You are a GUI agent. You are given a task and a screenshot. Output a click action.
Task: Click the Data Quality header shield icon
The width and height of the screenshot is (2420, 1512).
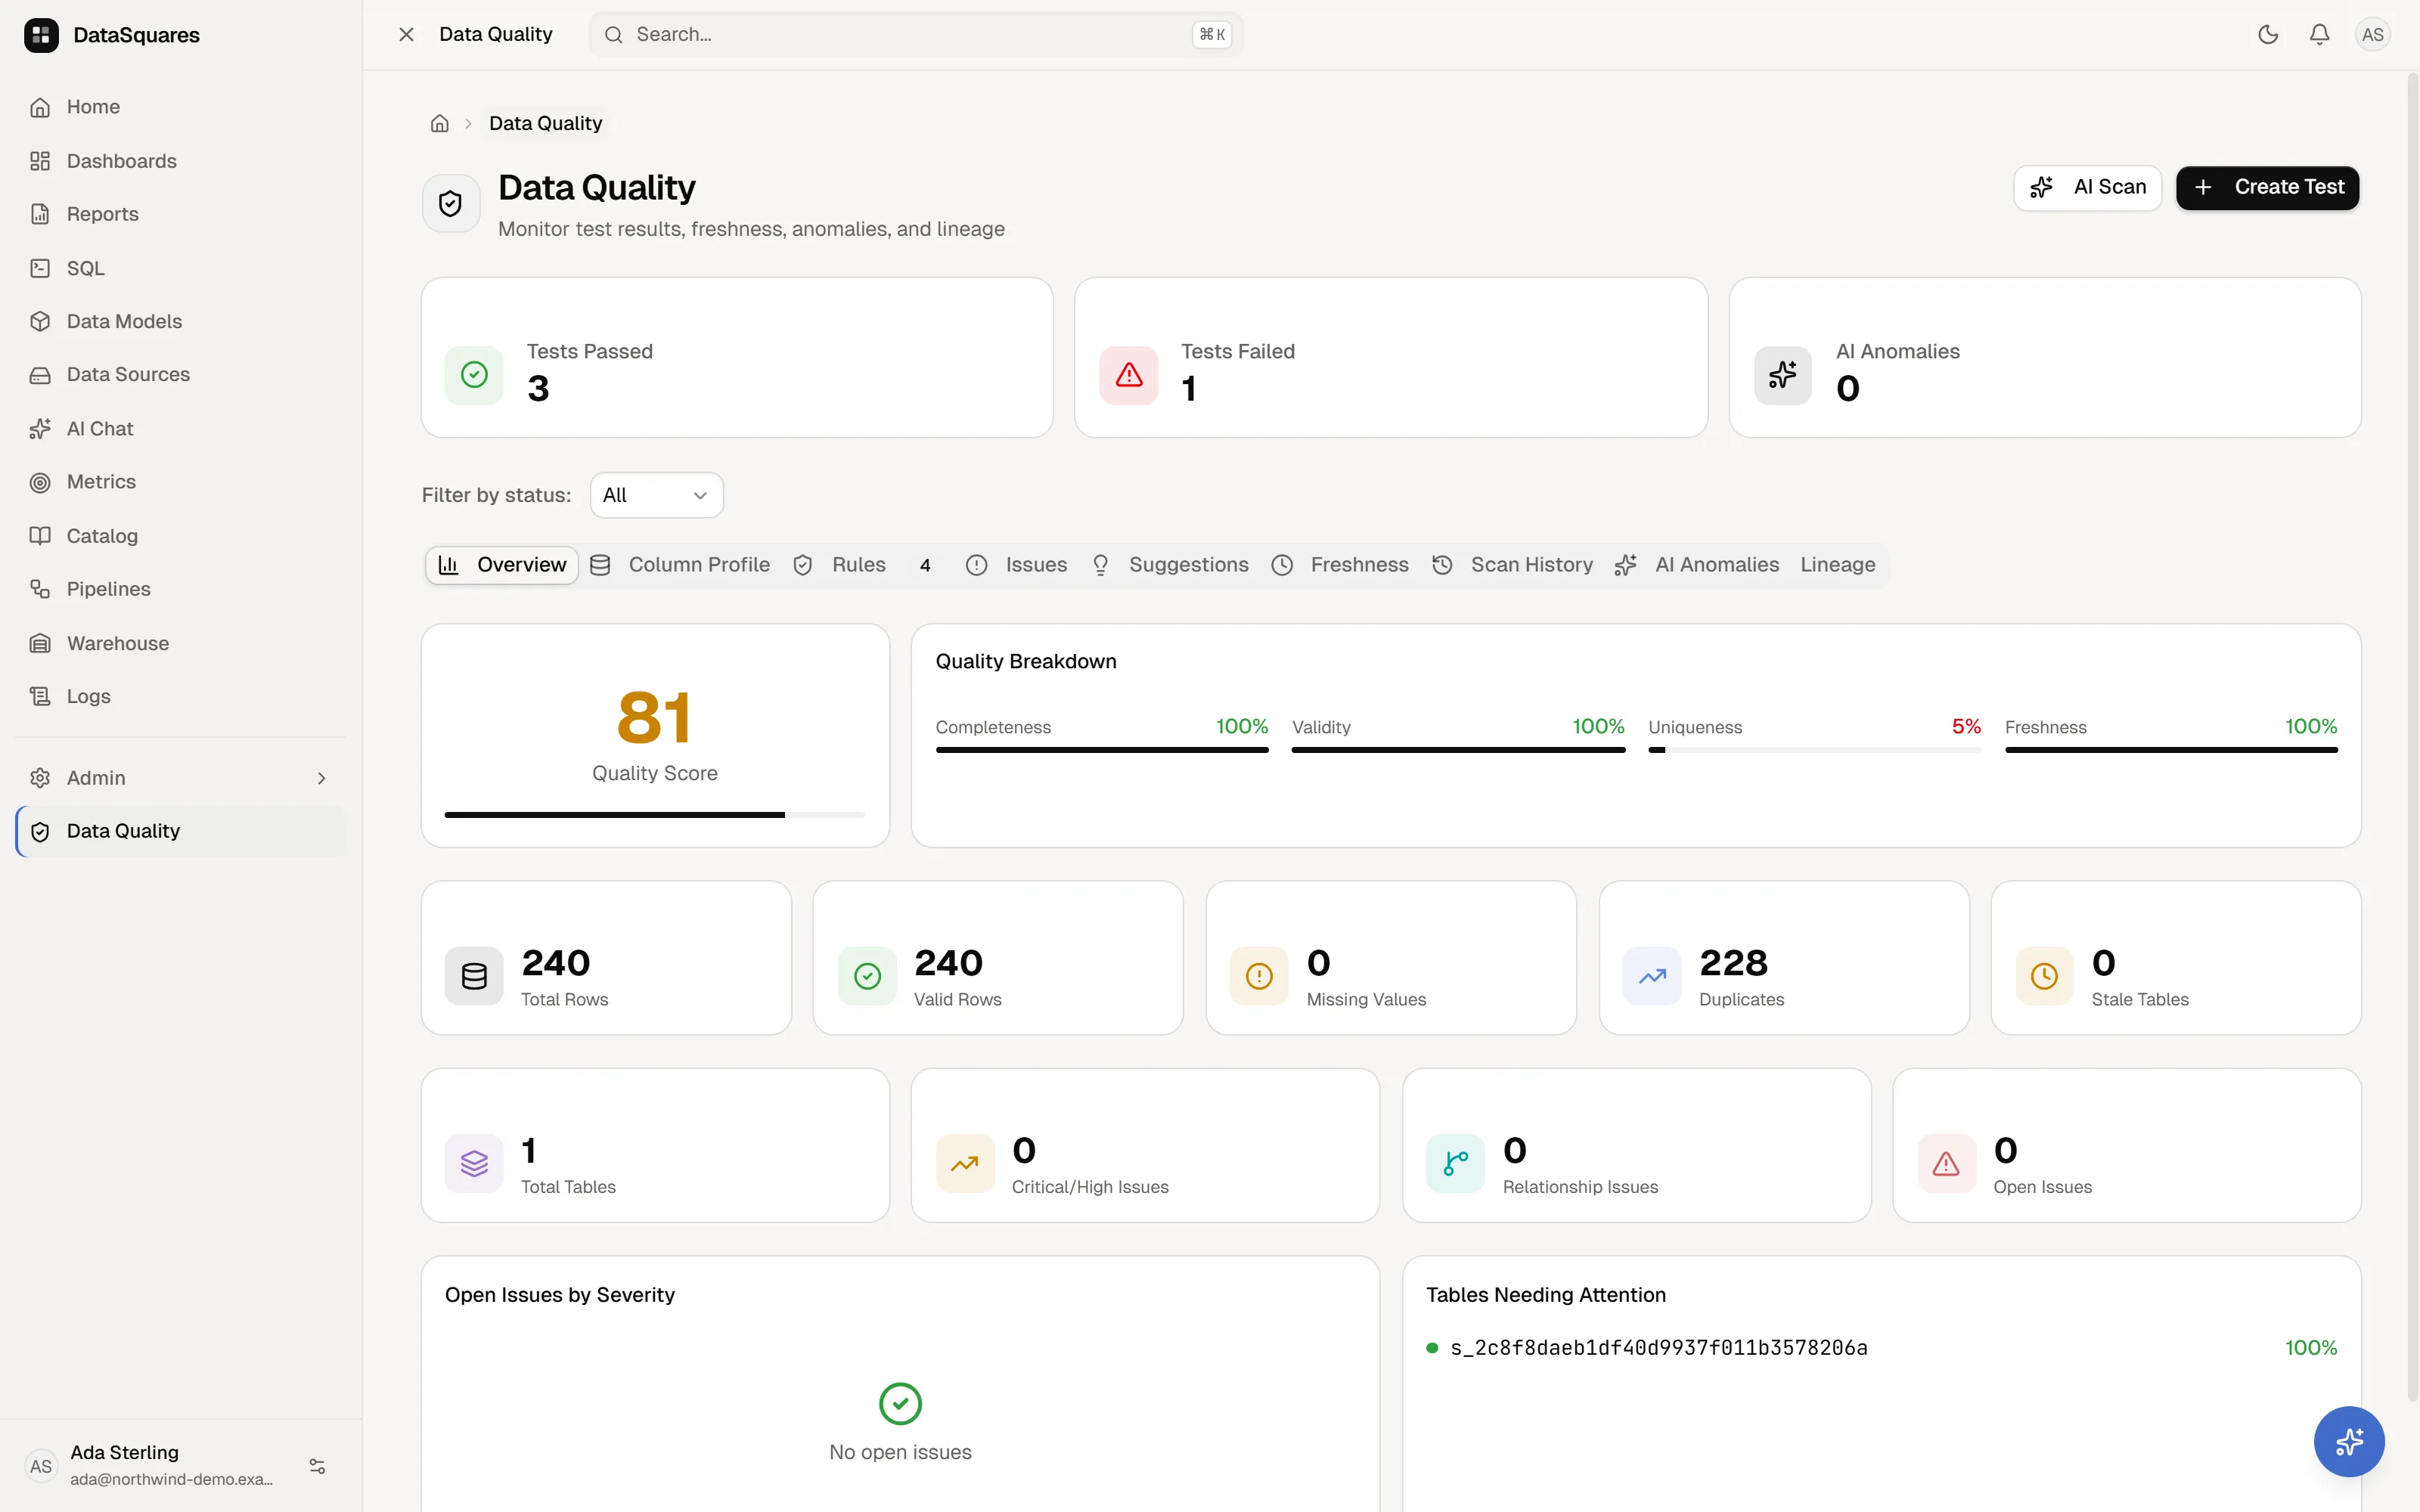451,204
